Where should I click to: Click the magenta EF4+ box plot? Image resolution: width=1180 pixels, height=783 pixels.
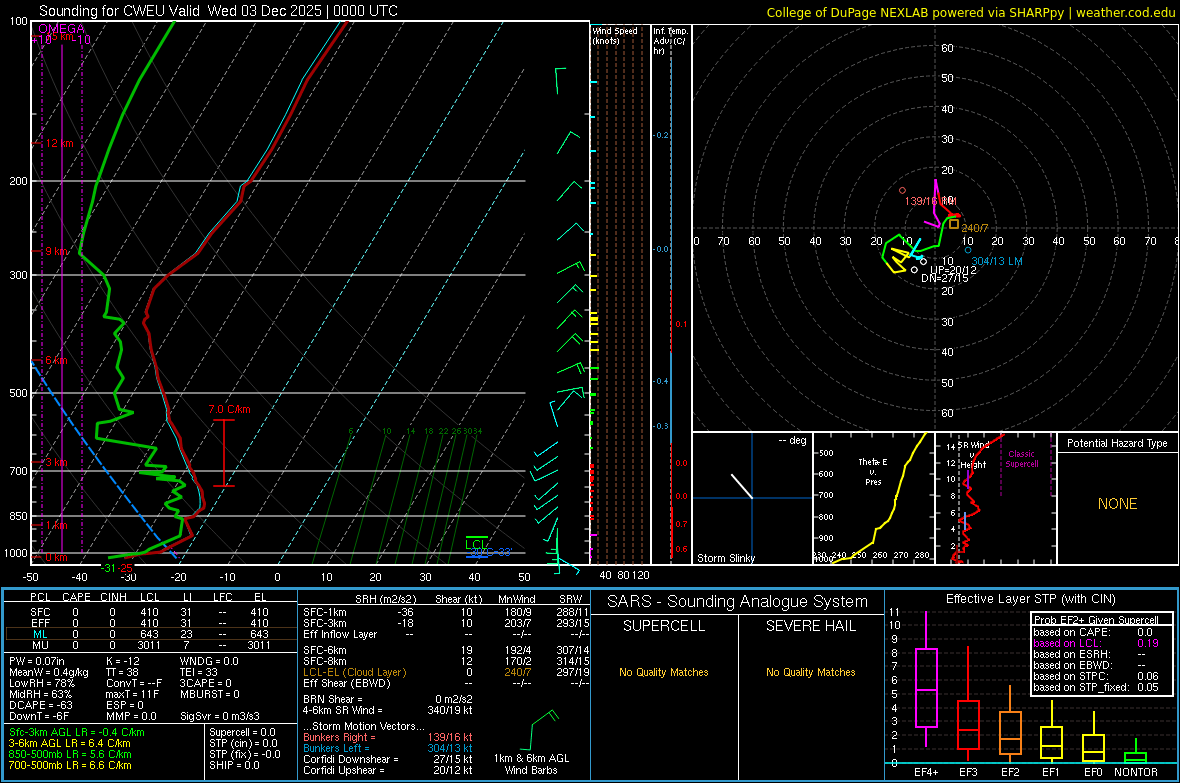[926, 679]
